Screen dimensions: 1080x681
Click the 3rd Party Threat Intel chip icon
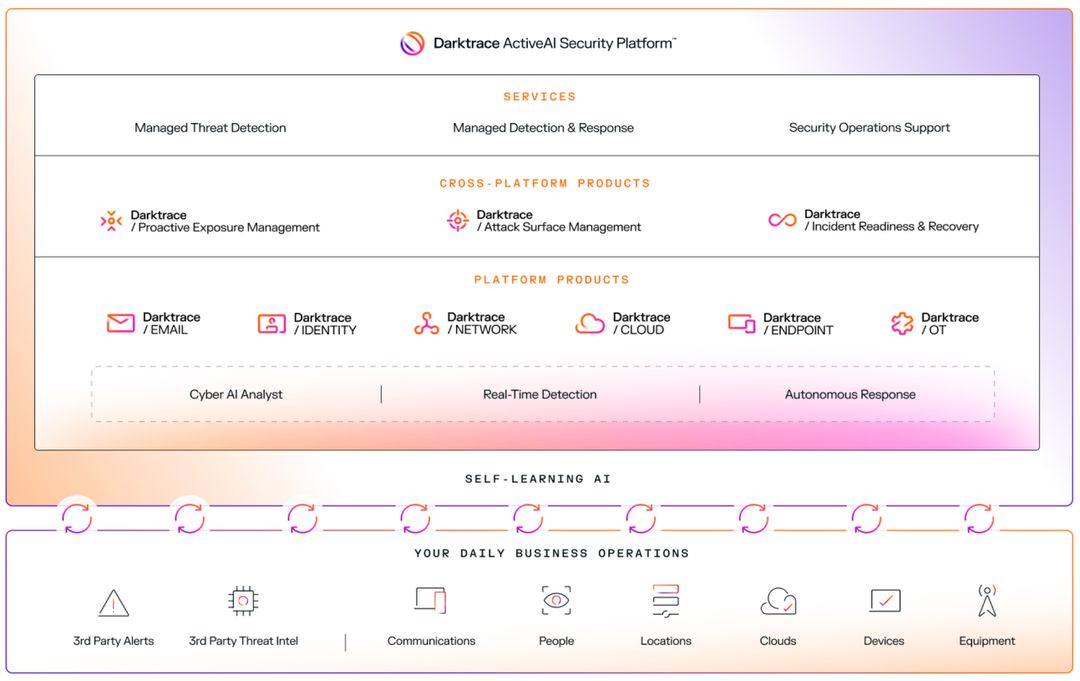pyautogui.click(x=243, y=600)
